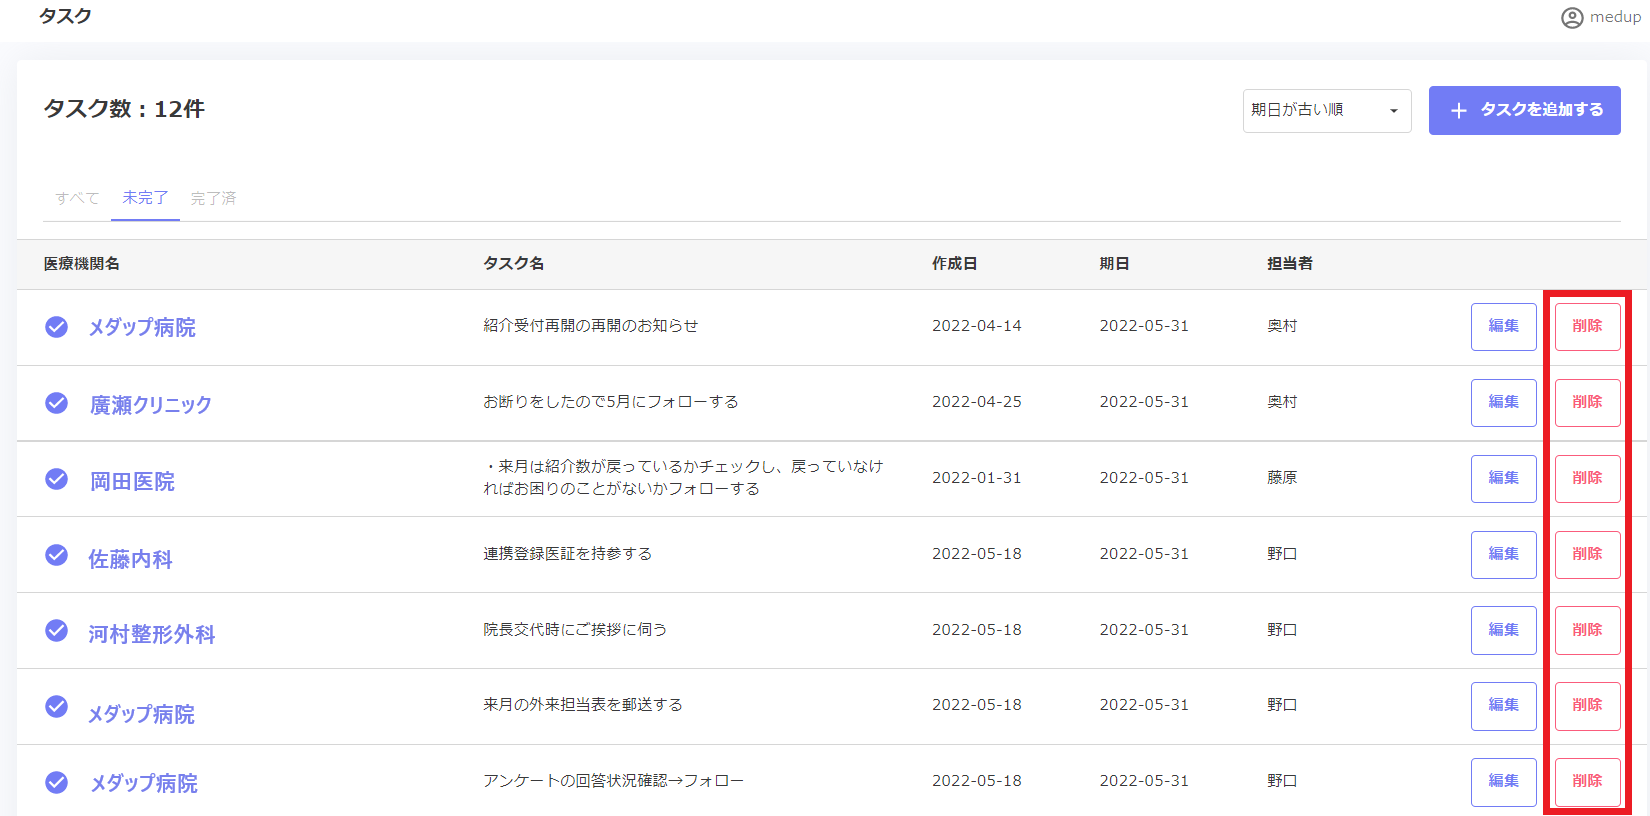
Task: Edit the 廣瀬クリニック task
Action: (1503, 403)
